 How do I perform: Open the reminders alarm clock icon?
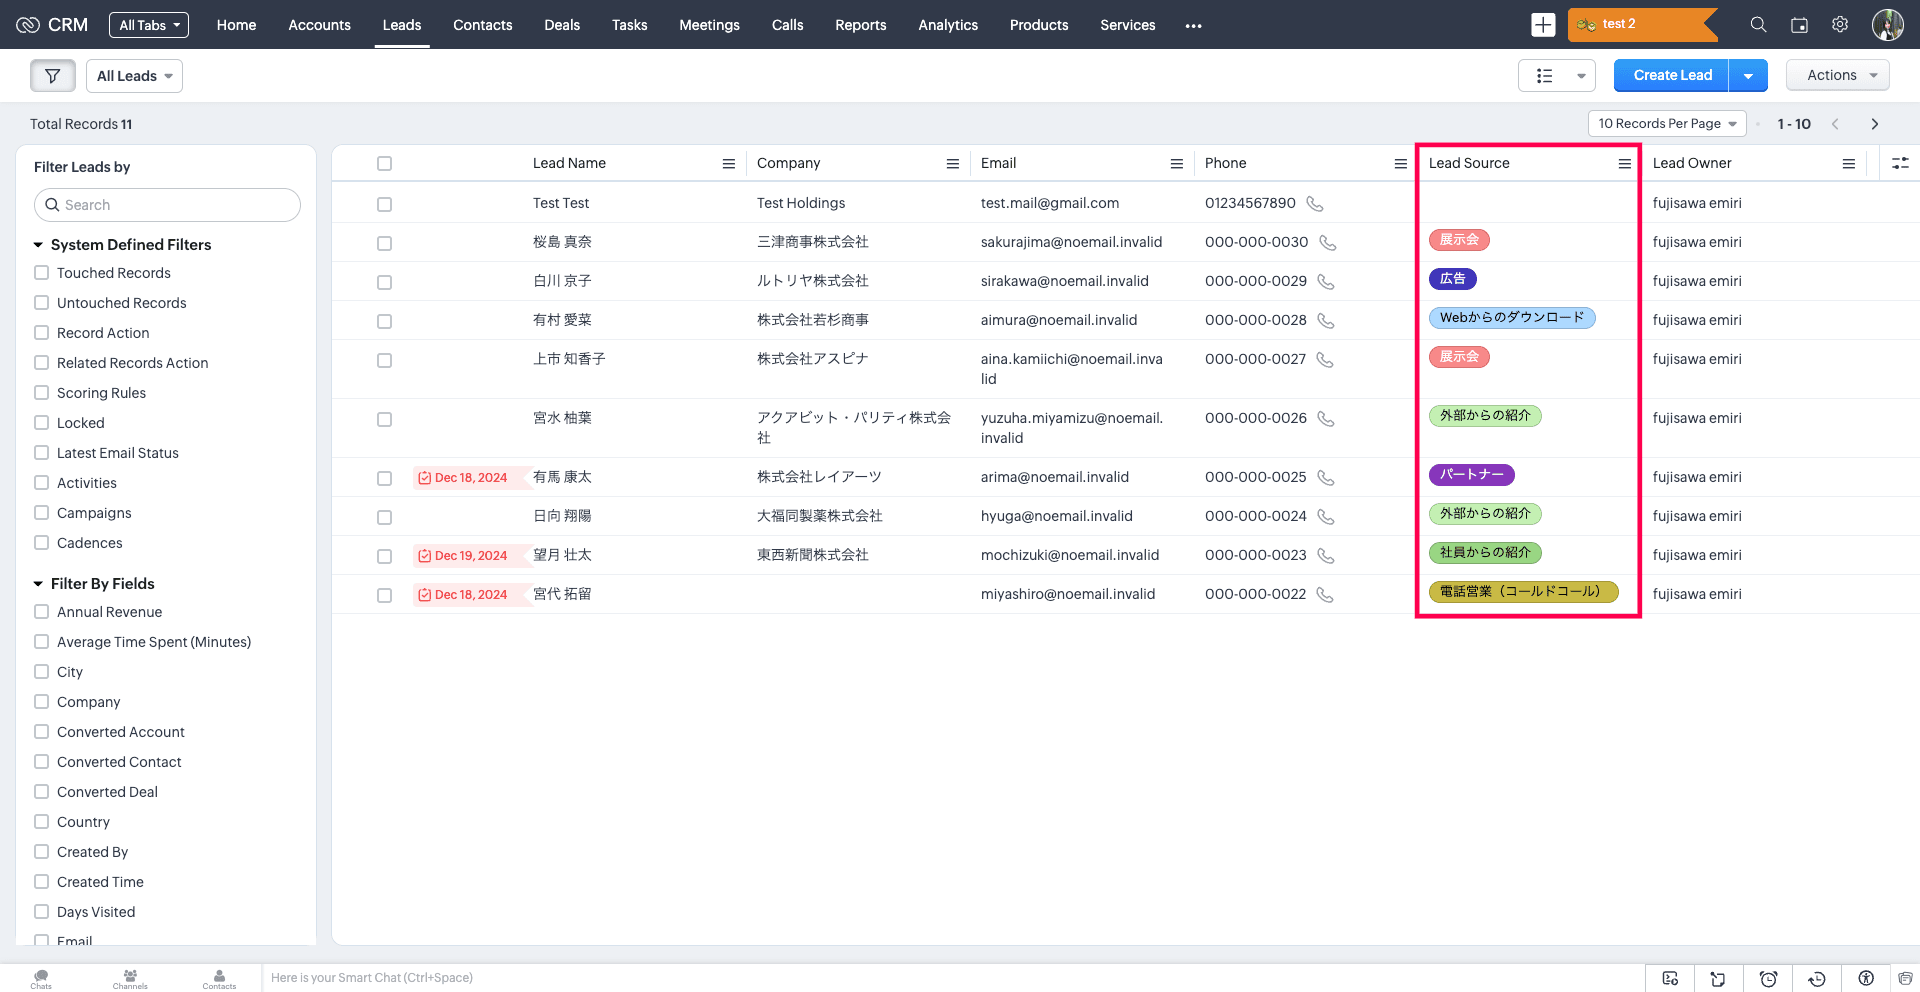click(1768, 979)
